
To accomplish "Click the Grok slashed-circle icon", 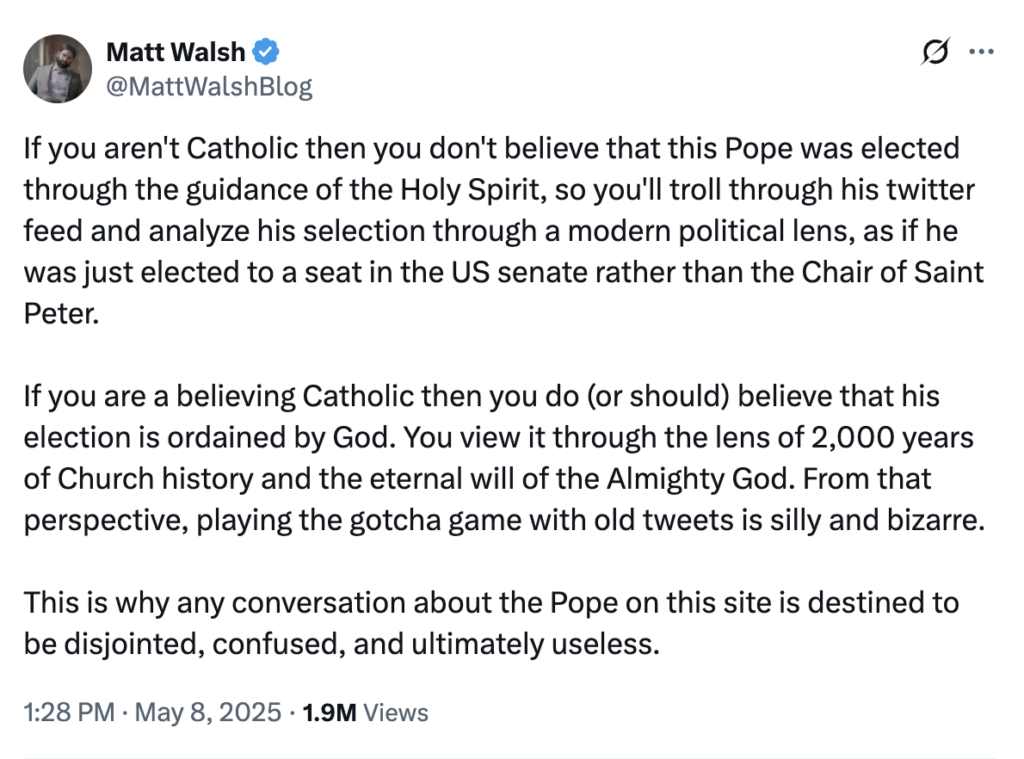I will (934, 53).
